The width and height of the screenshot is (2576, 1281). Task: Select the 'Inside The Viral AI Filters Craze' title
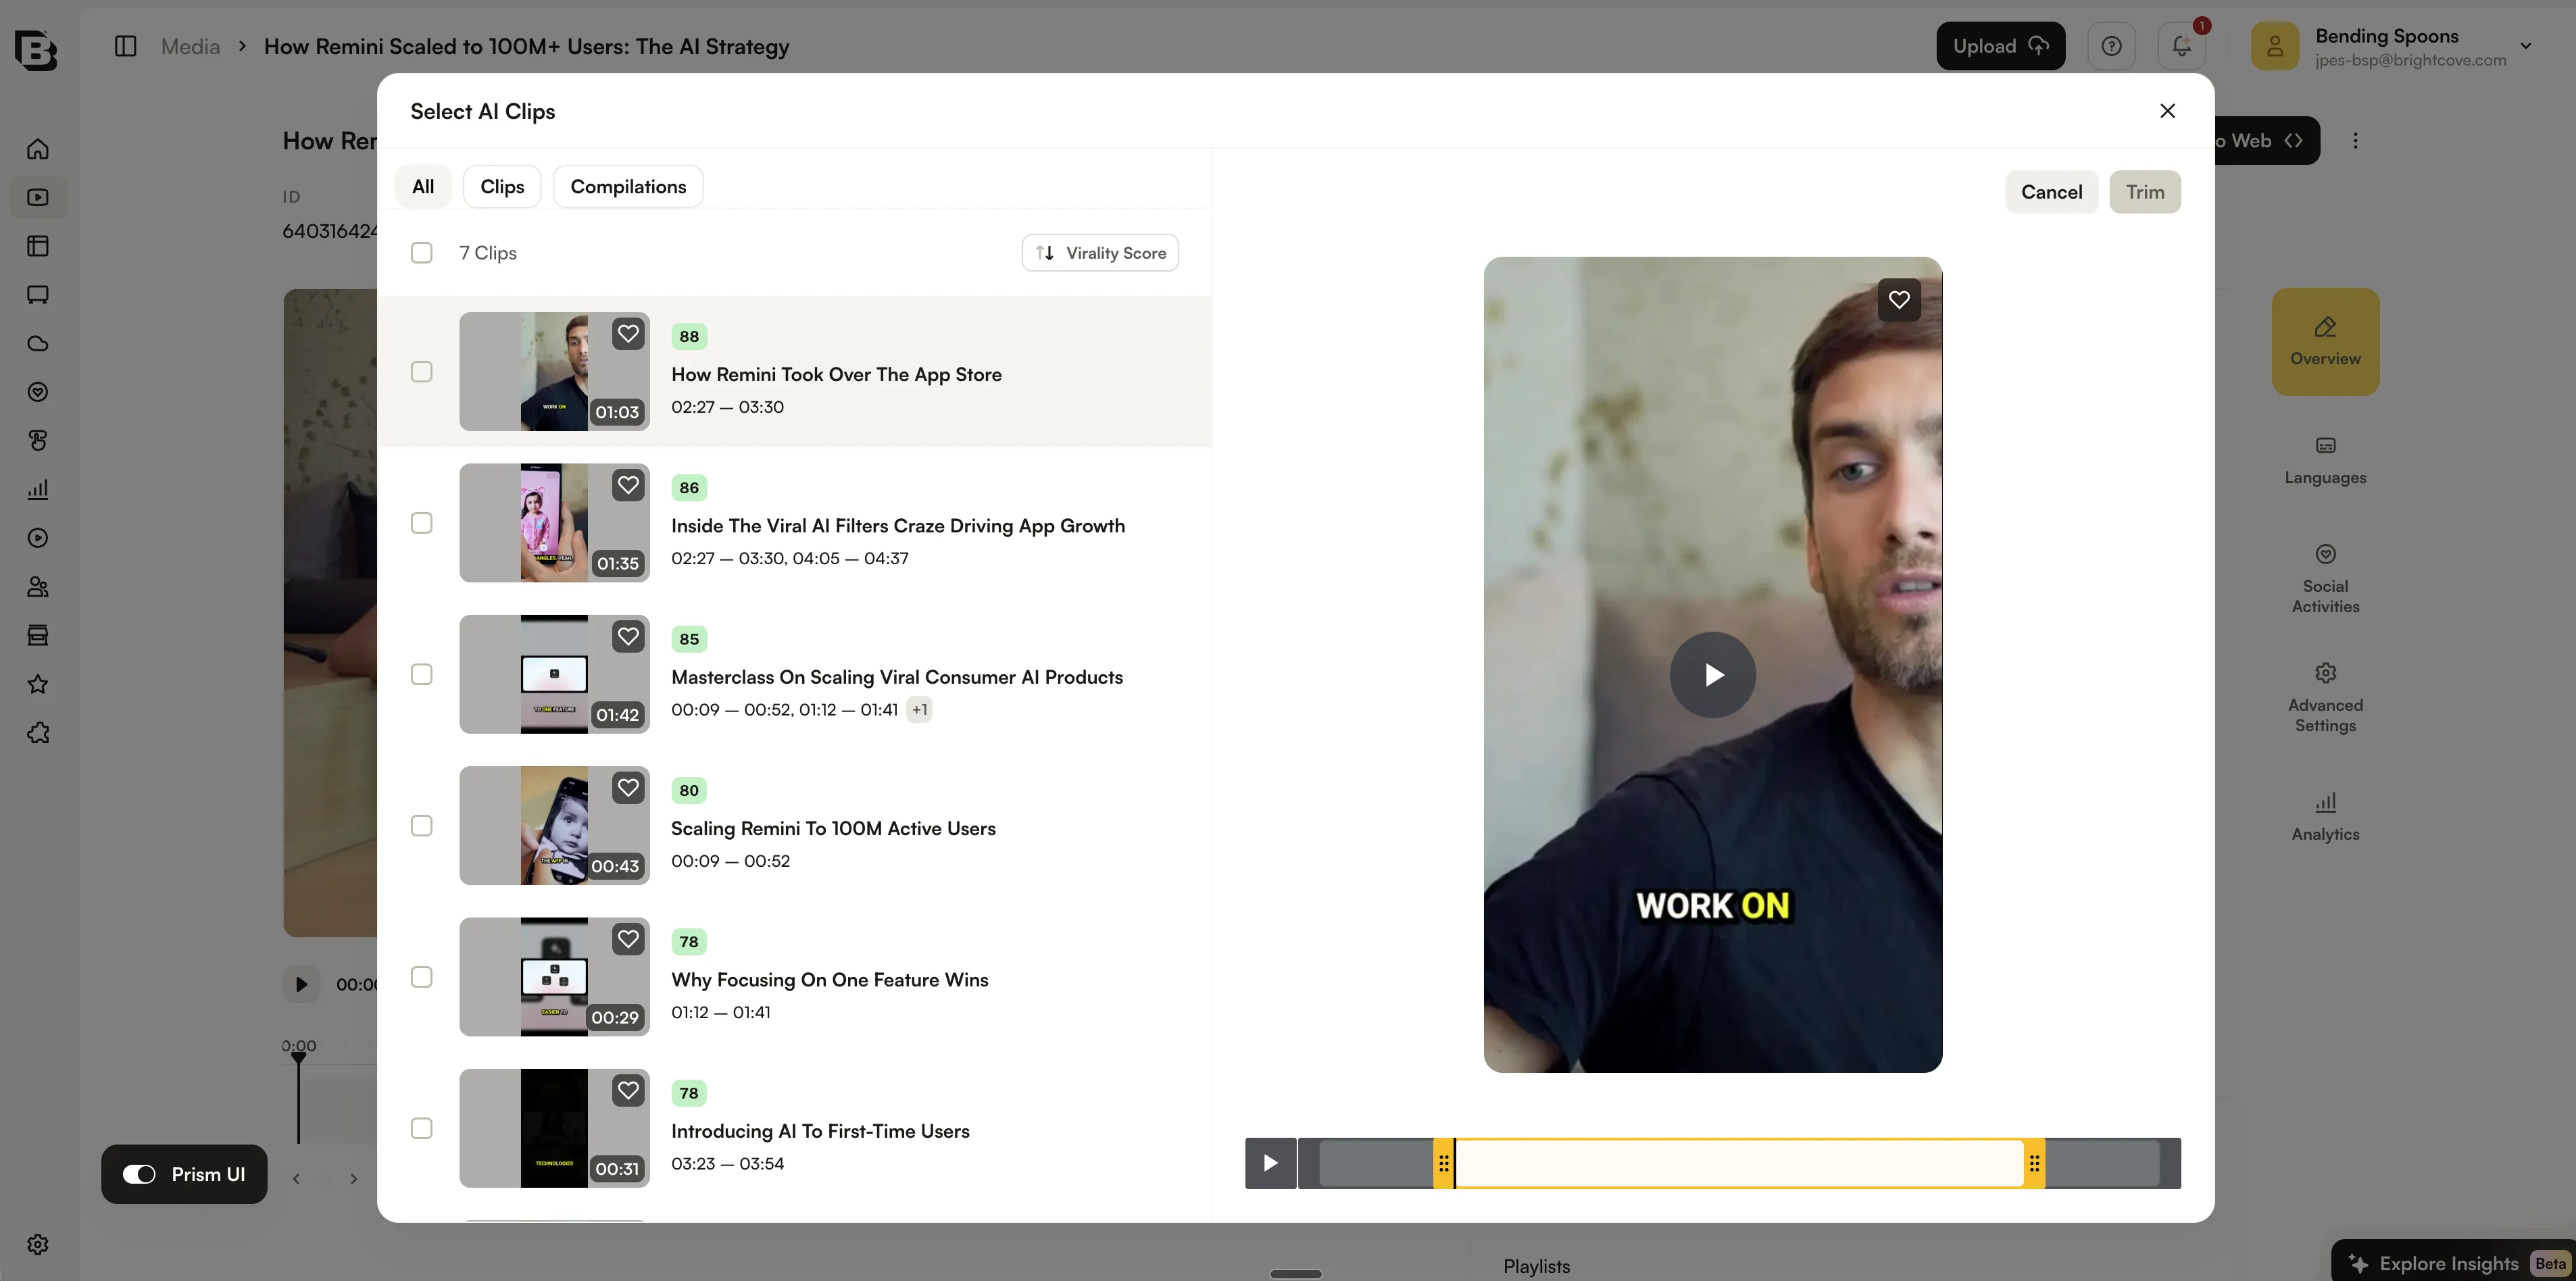898,526
